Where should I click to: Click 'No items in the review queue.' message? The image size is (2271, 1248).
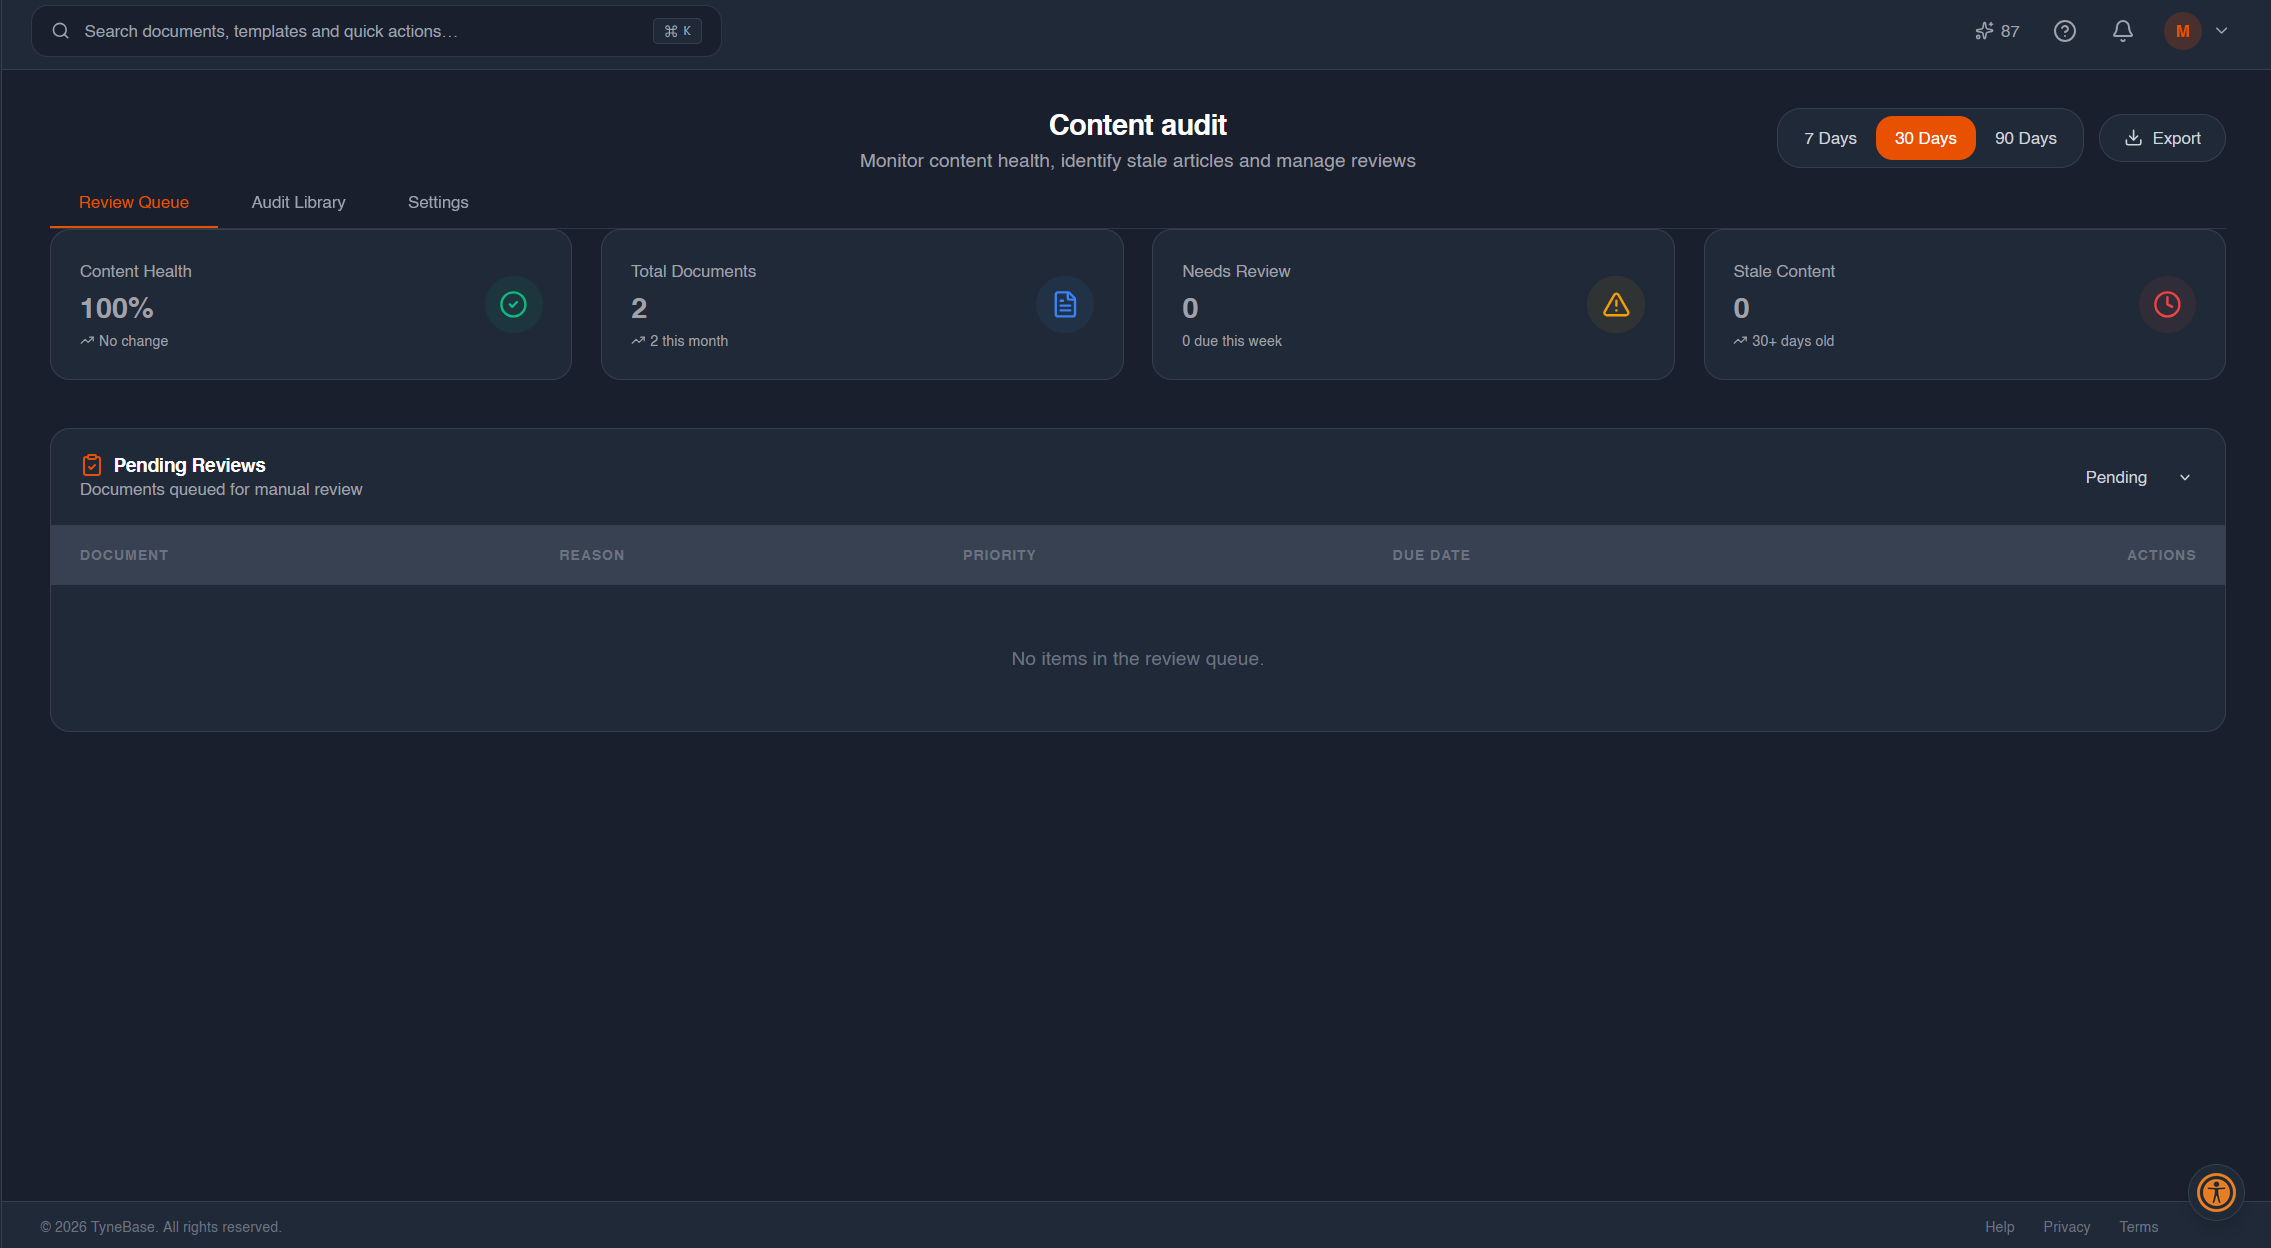point(1138,659)
